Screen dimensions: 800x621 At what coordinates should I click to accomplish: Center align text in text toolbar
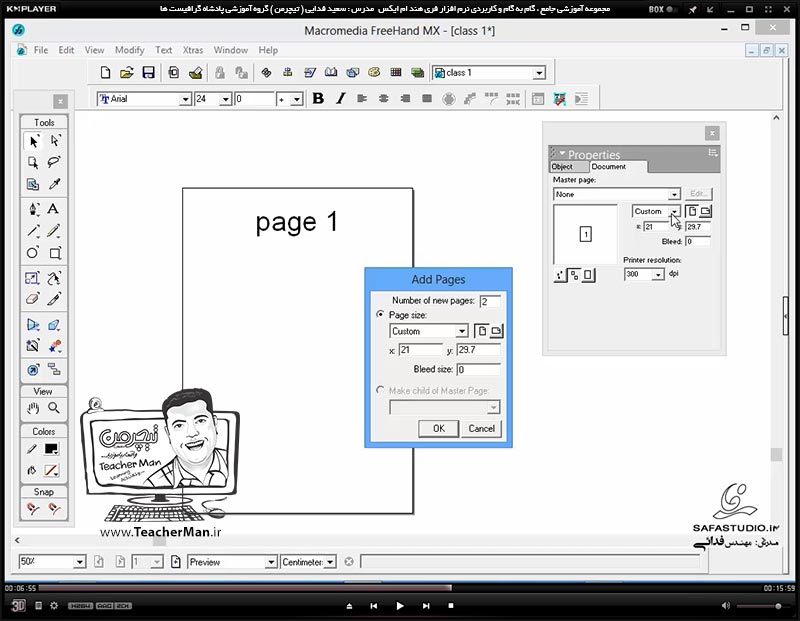click(384, 98)
